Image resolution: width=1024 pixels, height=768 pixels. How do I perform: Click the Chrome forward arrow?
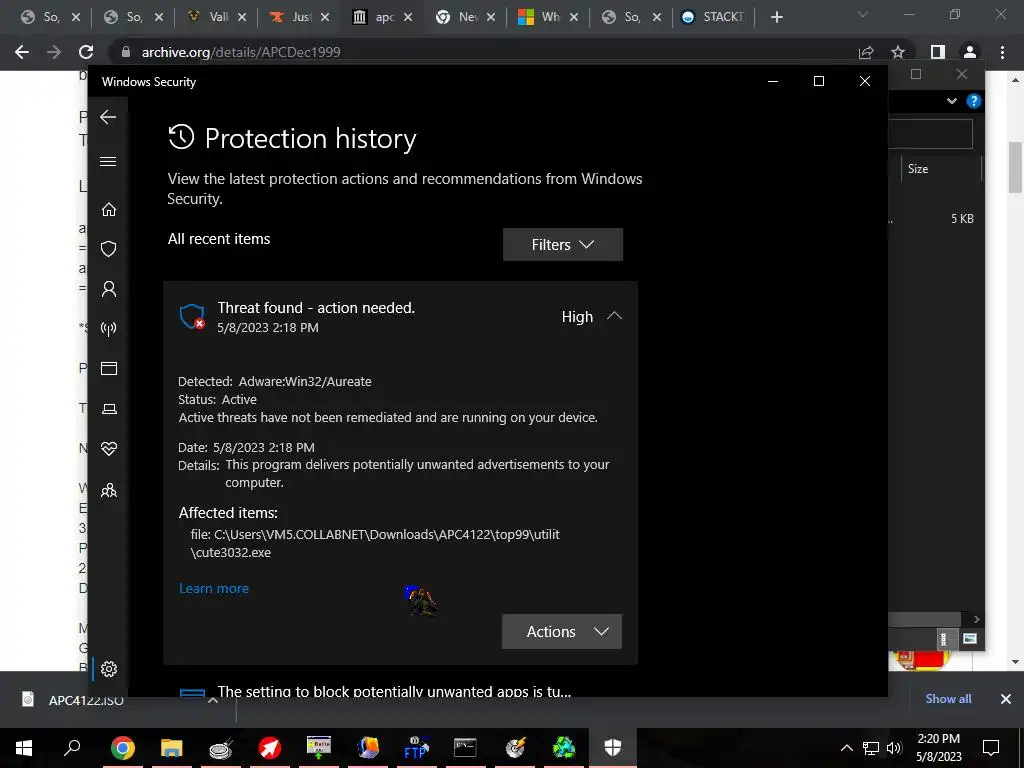pyautogui.click(x=54, y=52)
